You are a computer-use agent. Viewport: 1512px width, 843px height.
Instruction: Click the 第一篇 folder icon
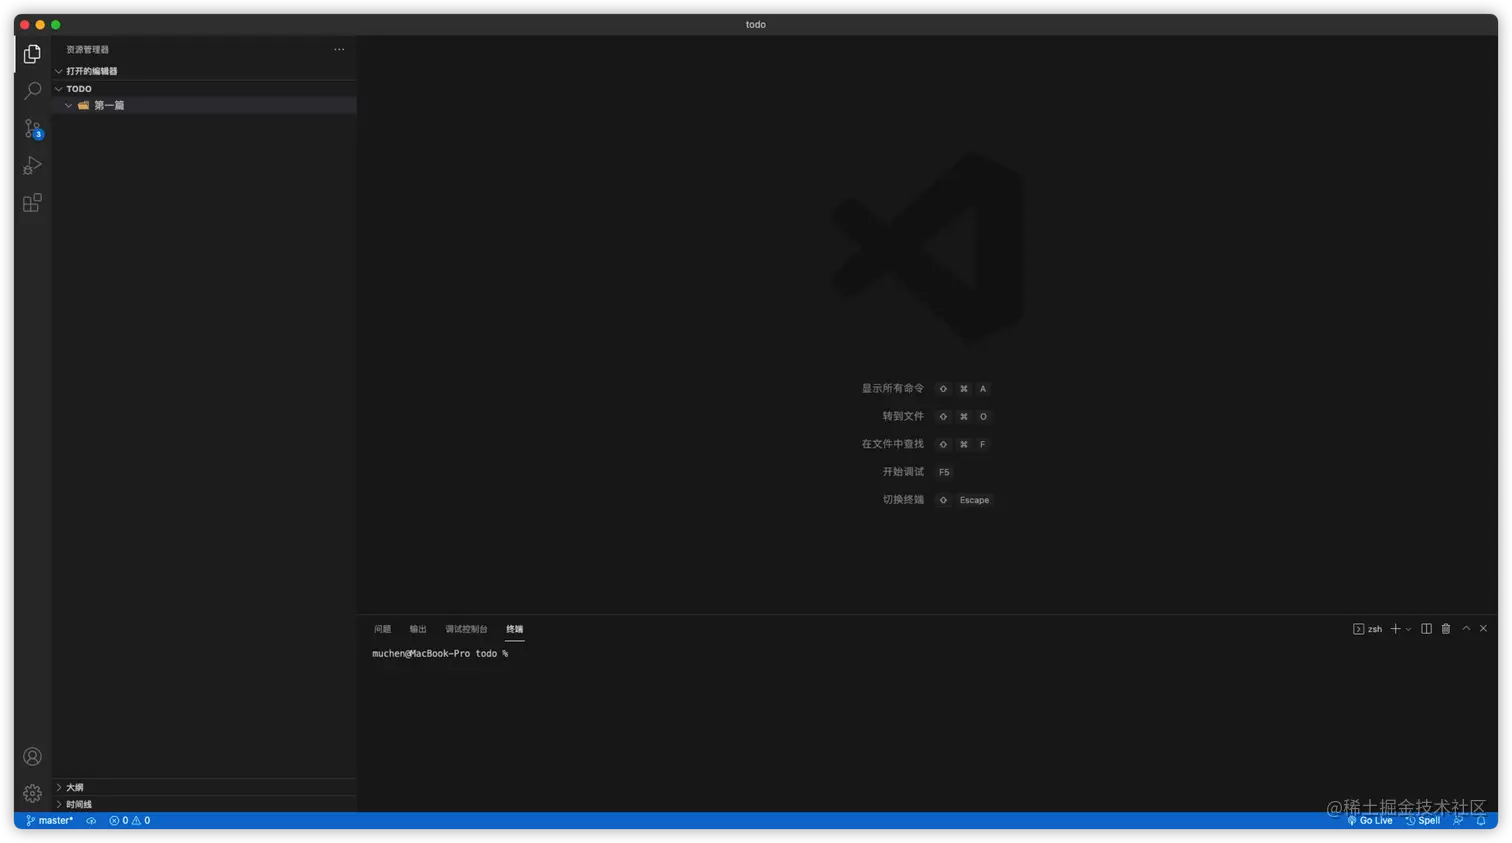[84, 105]
